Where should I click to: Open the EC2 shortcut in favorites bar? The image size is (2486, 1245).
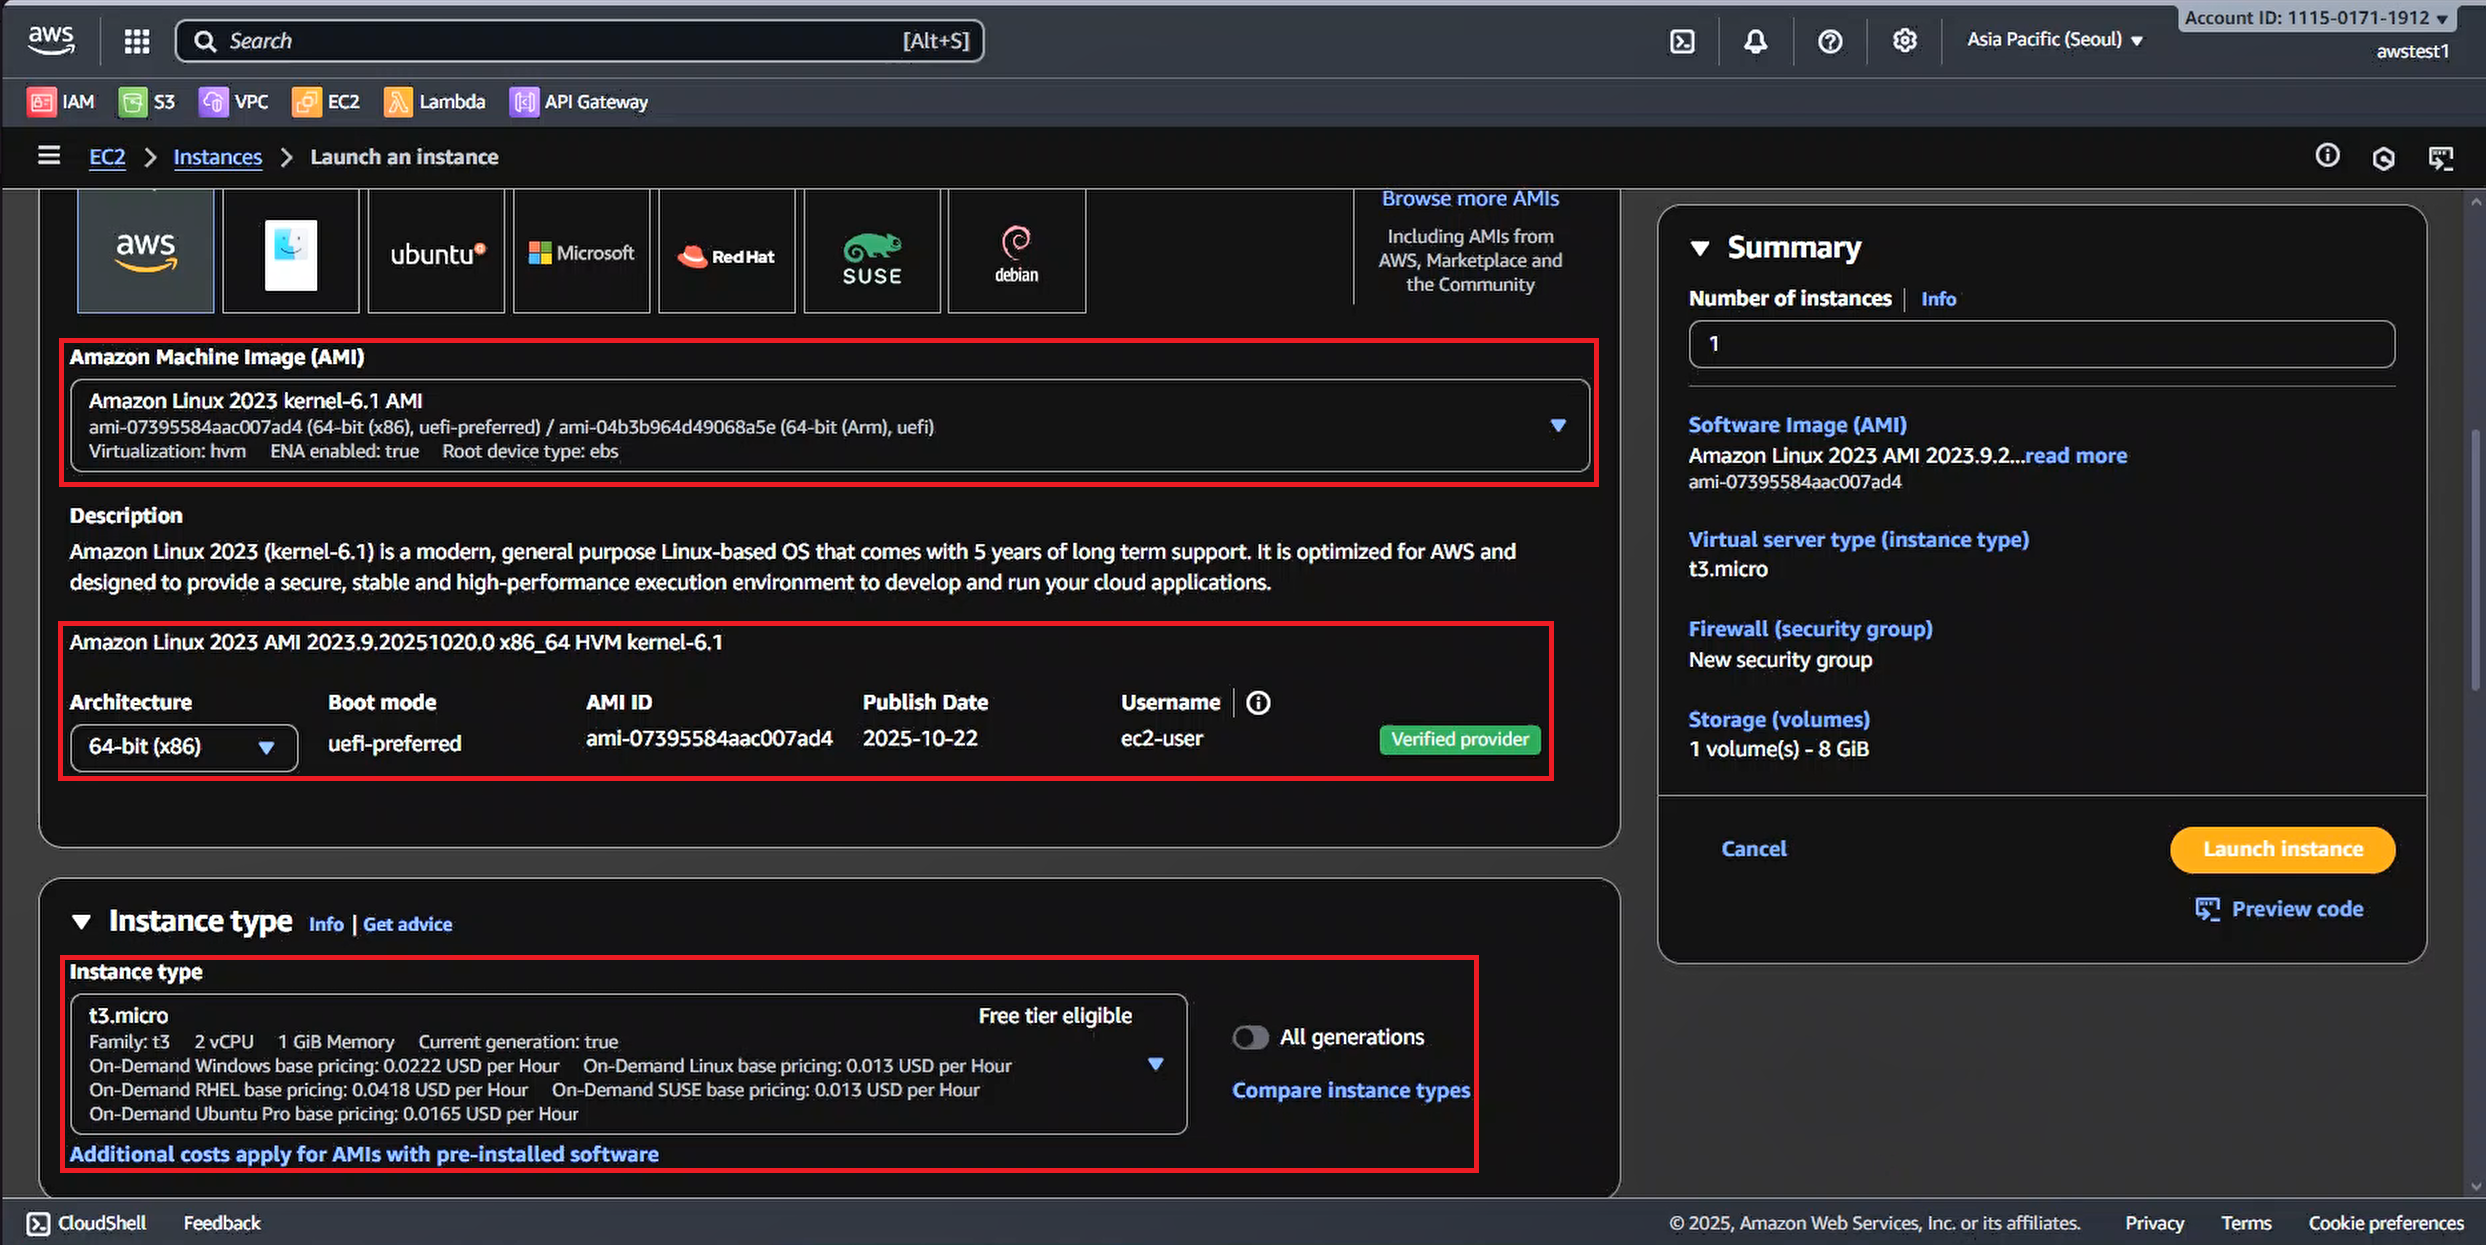[x=326, y=102]
